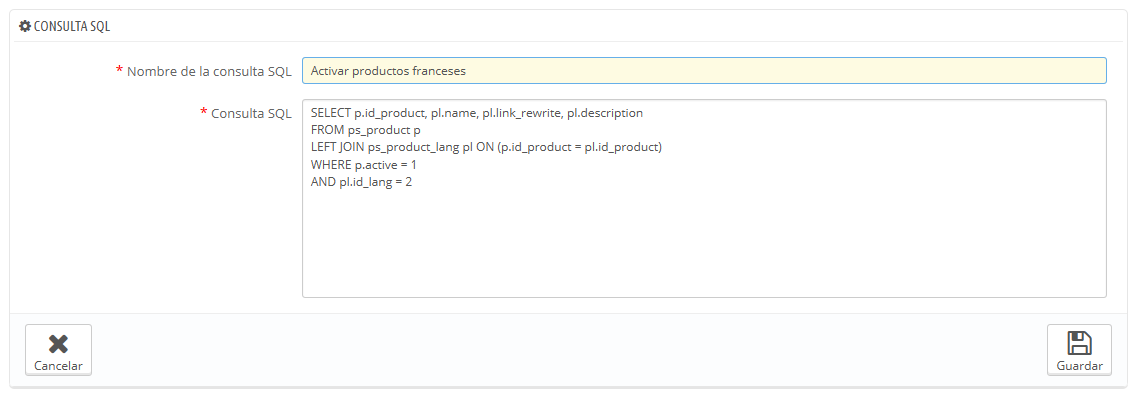Click inside the Consulta SQL text area

[x=704, y=198]
